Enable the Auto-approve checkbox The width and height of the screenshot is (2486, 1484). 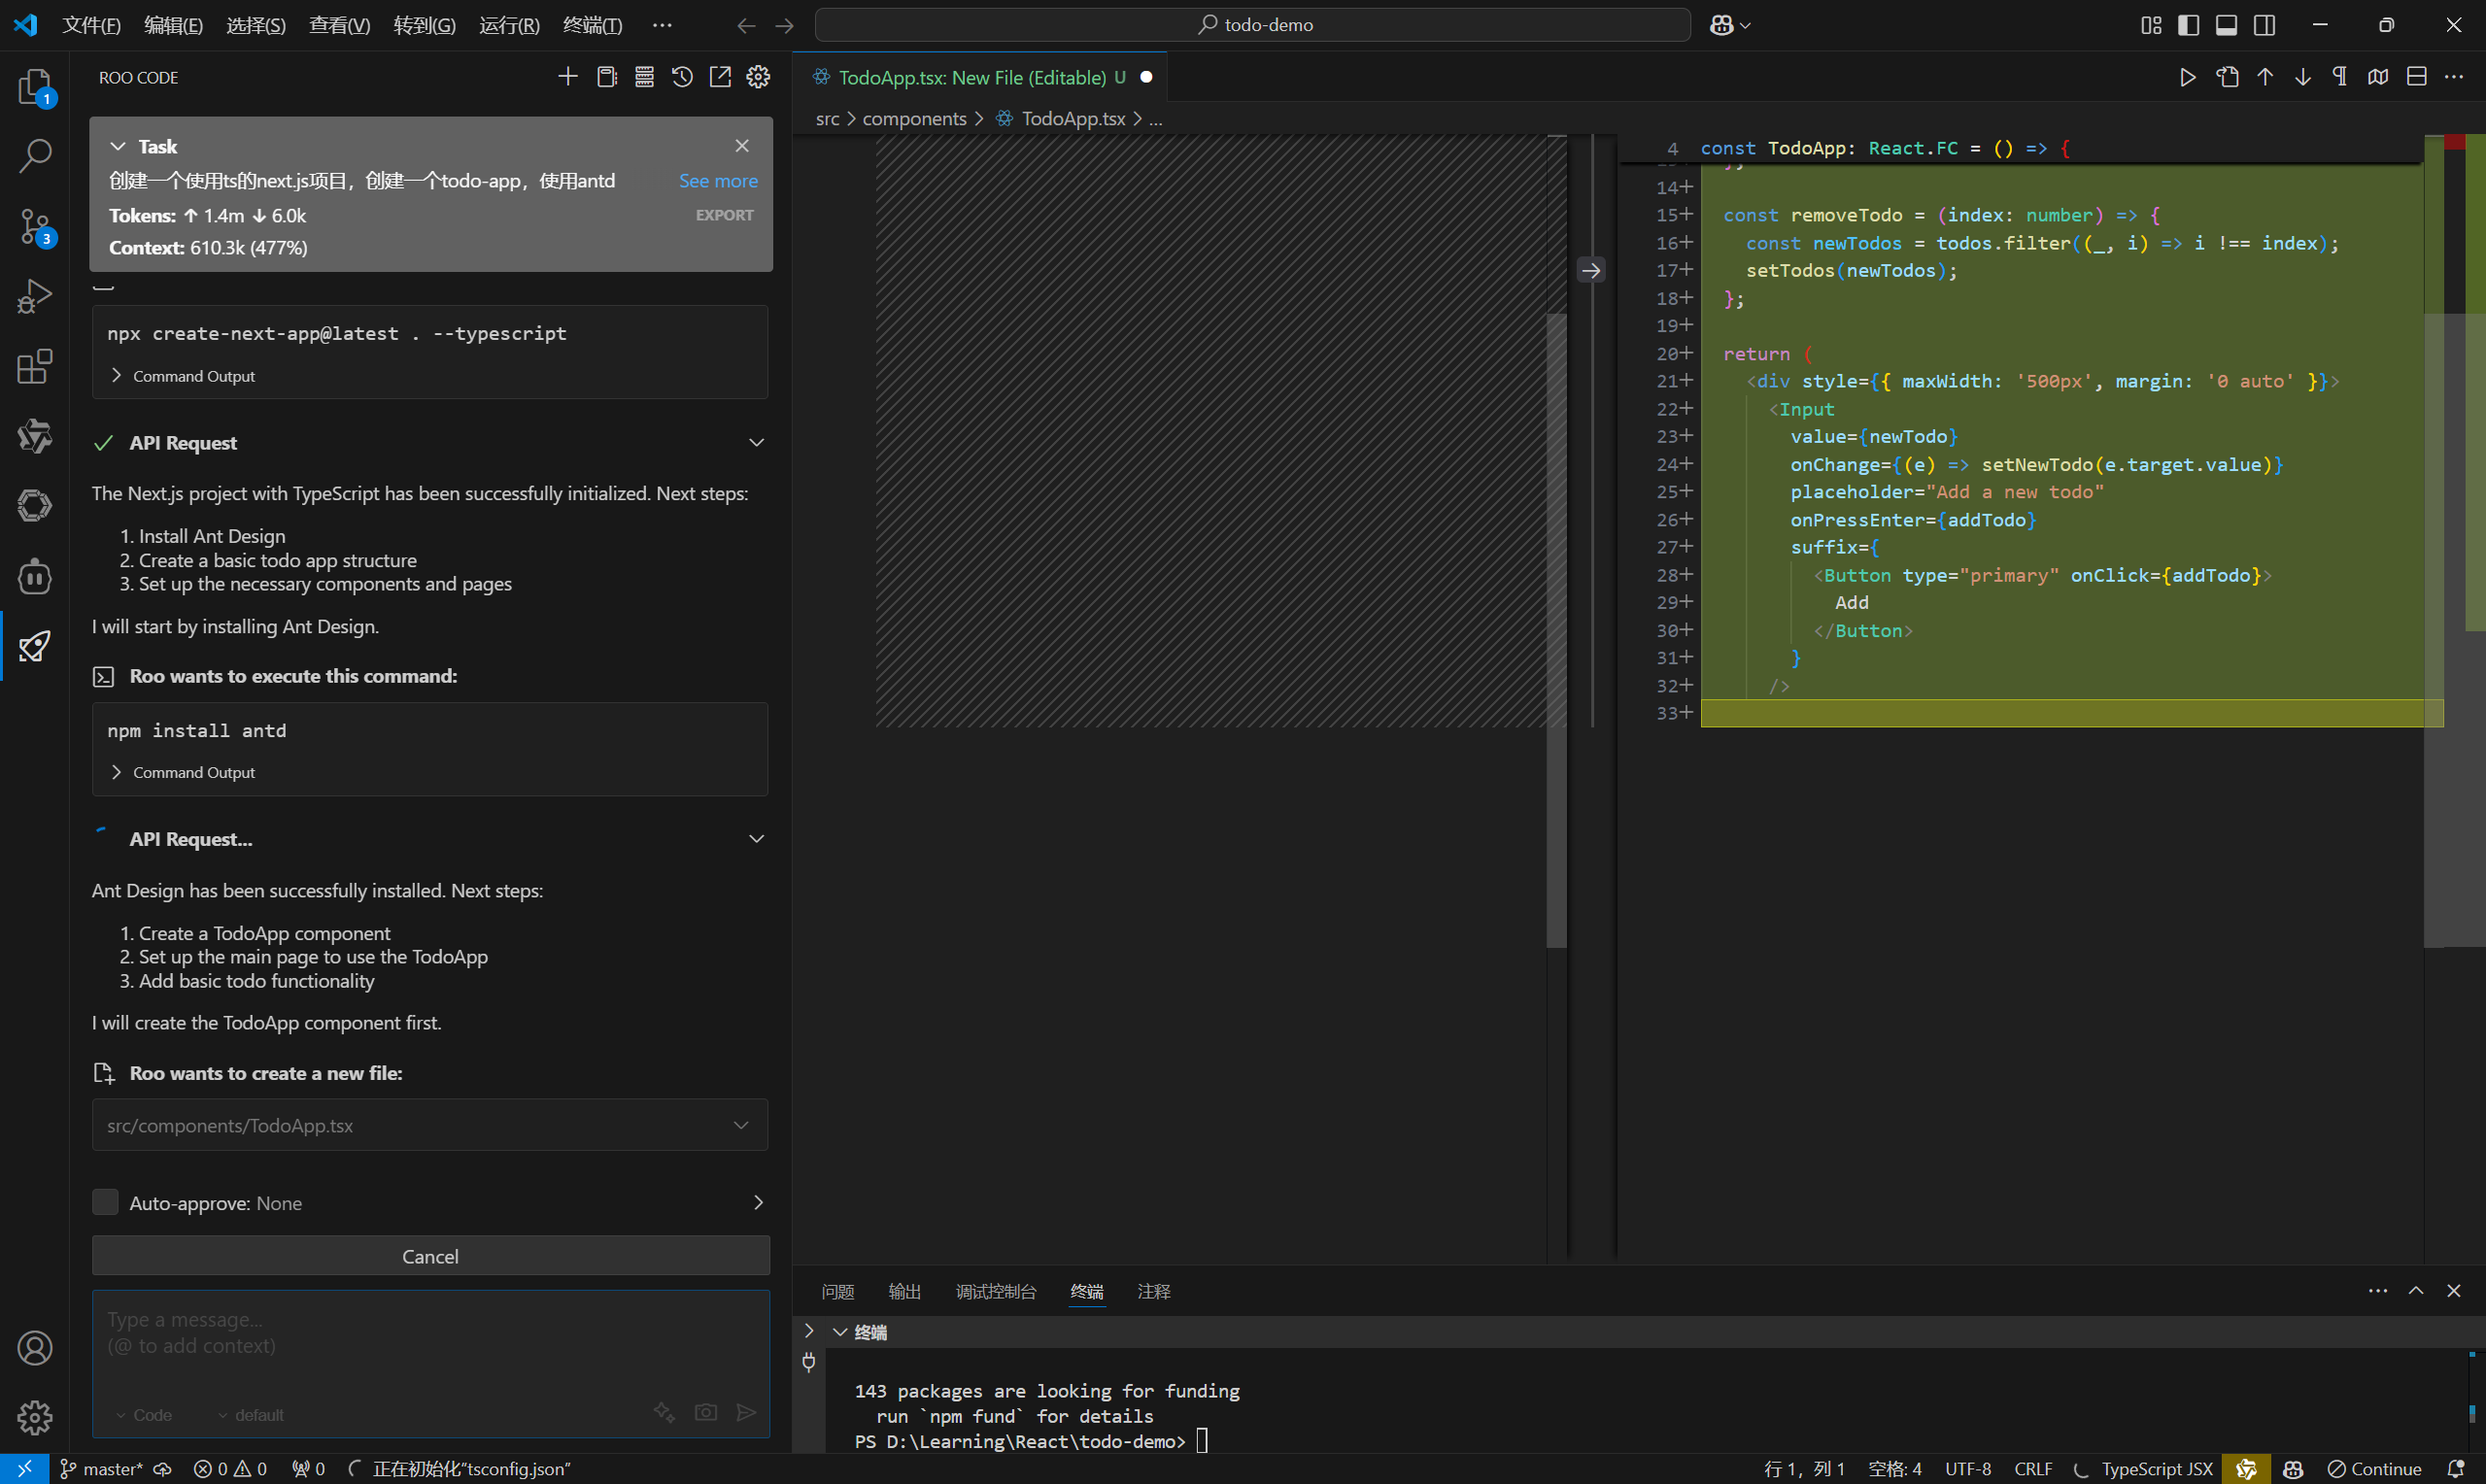(105, 1202)
